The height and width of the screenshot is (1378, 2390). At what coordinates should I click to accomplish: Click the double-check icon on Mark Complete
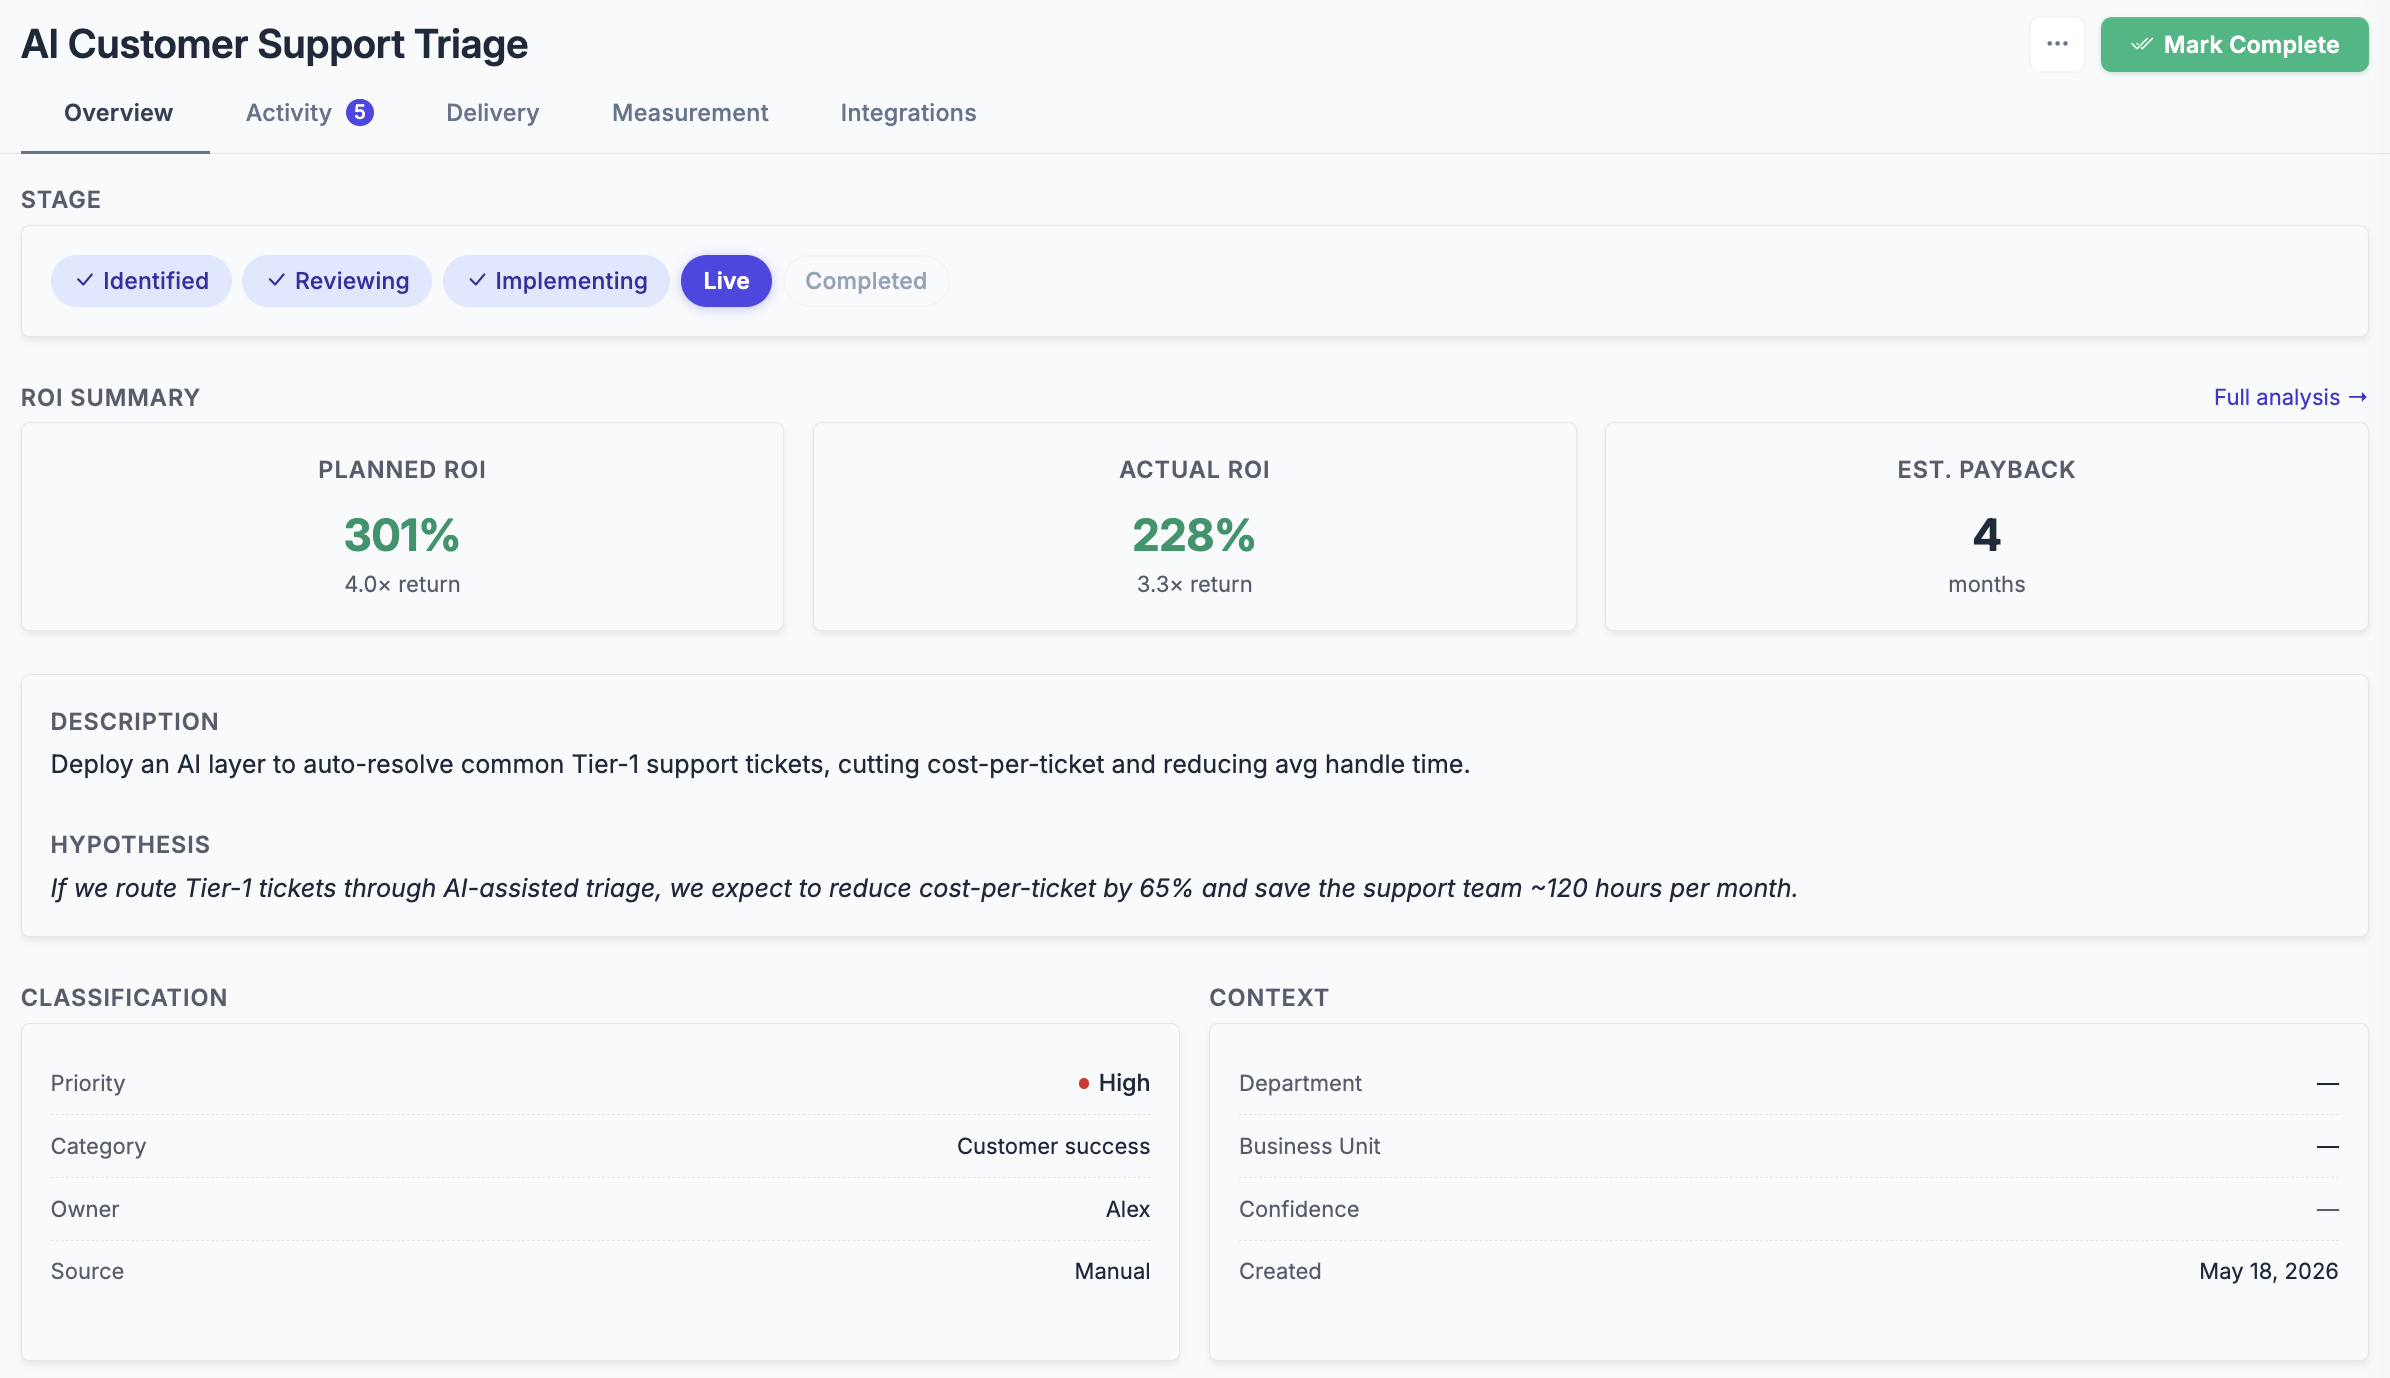(x=2141, y=45)
